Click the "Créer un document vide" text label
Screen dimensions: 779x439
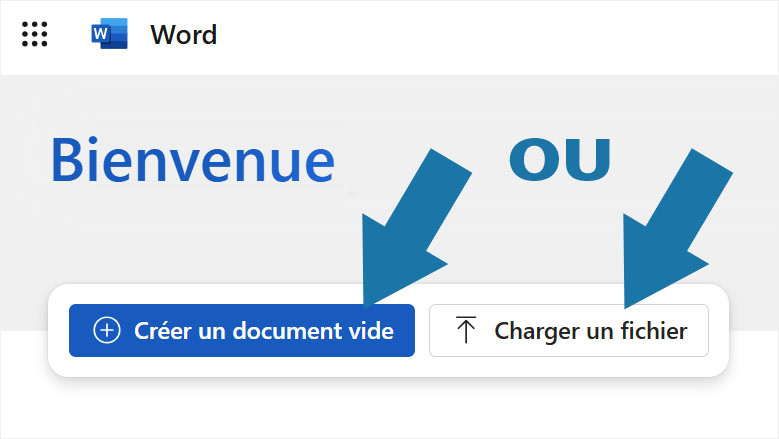tap(264, 331)
